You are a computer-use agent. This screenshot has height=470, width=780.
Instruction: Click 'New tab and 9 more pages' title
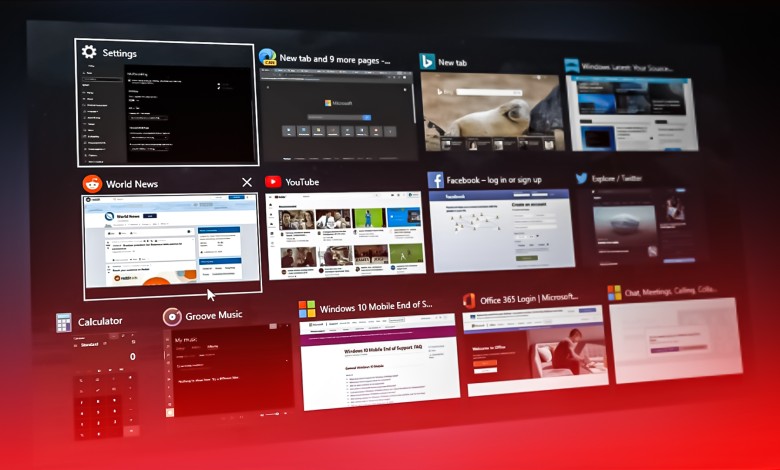tap(335, 59)
